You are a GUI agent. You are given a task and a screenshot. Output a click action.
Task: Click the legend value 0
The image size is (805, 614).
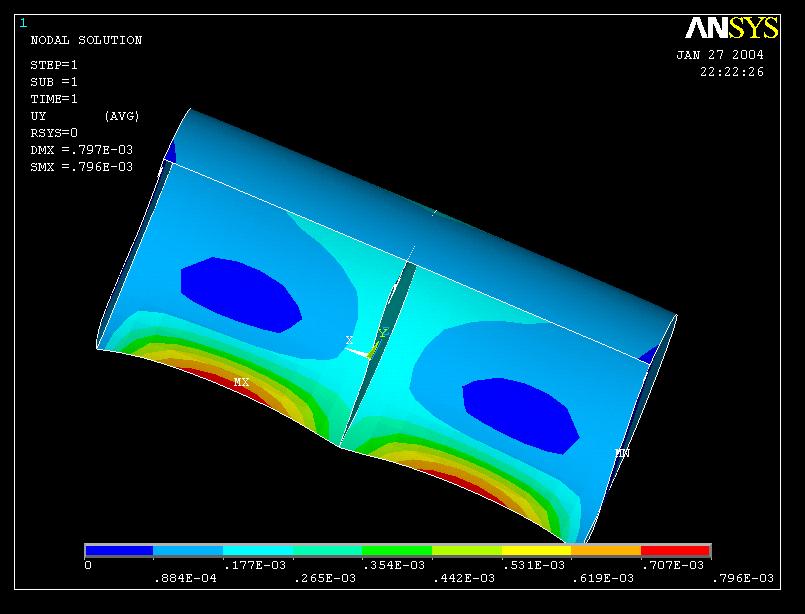pos(88,565)
